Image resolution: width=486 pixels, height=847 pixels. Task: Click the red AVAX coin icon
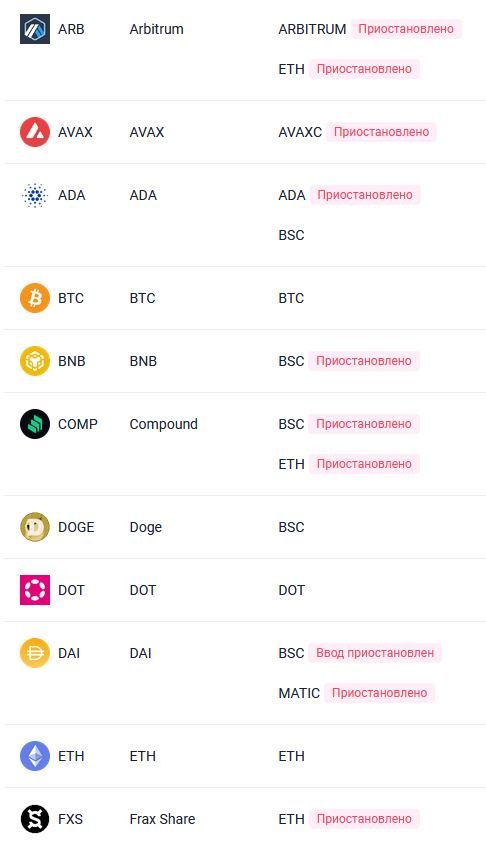[x=35, y=132]
